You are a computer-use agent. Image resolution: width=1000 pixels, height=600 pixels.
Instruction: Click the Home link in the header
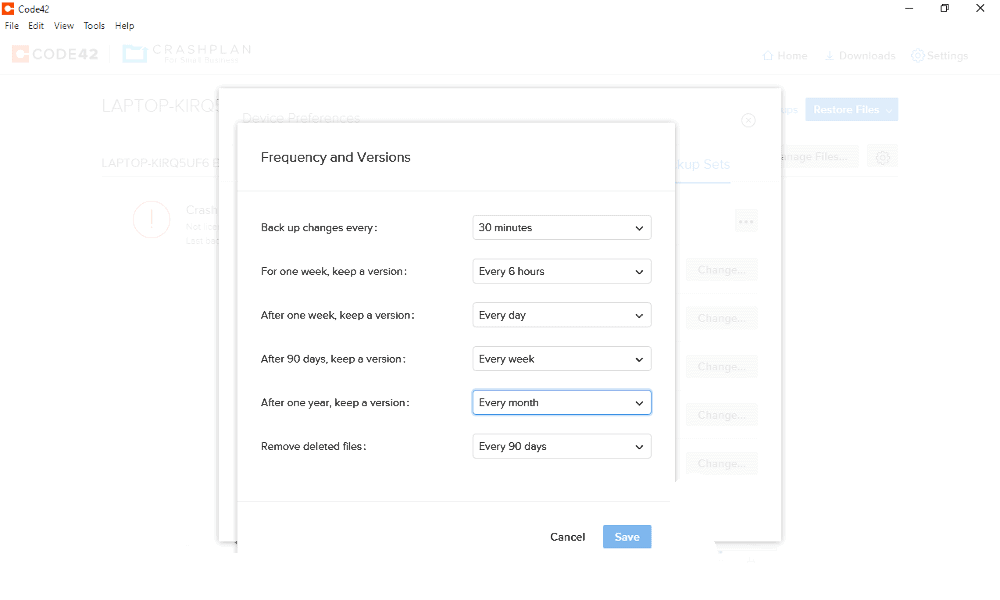pos(785,56)
